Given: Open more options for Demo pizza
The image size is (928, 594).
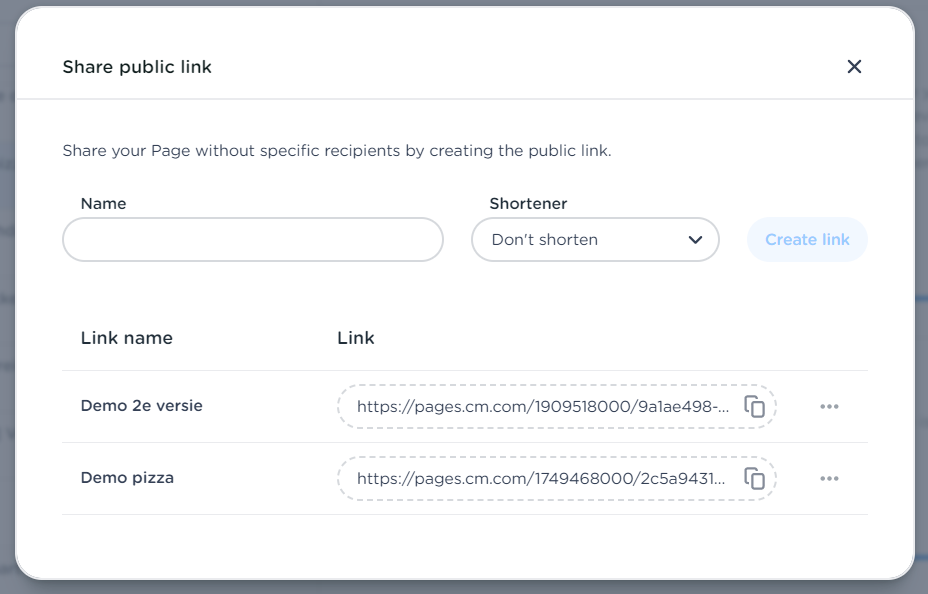Looking at the screenshot, I should click(x=829, y=479).
